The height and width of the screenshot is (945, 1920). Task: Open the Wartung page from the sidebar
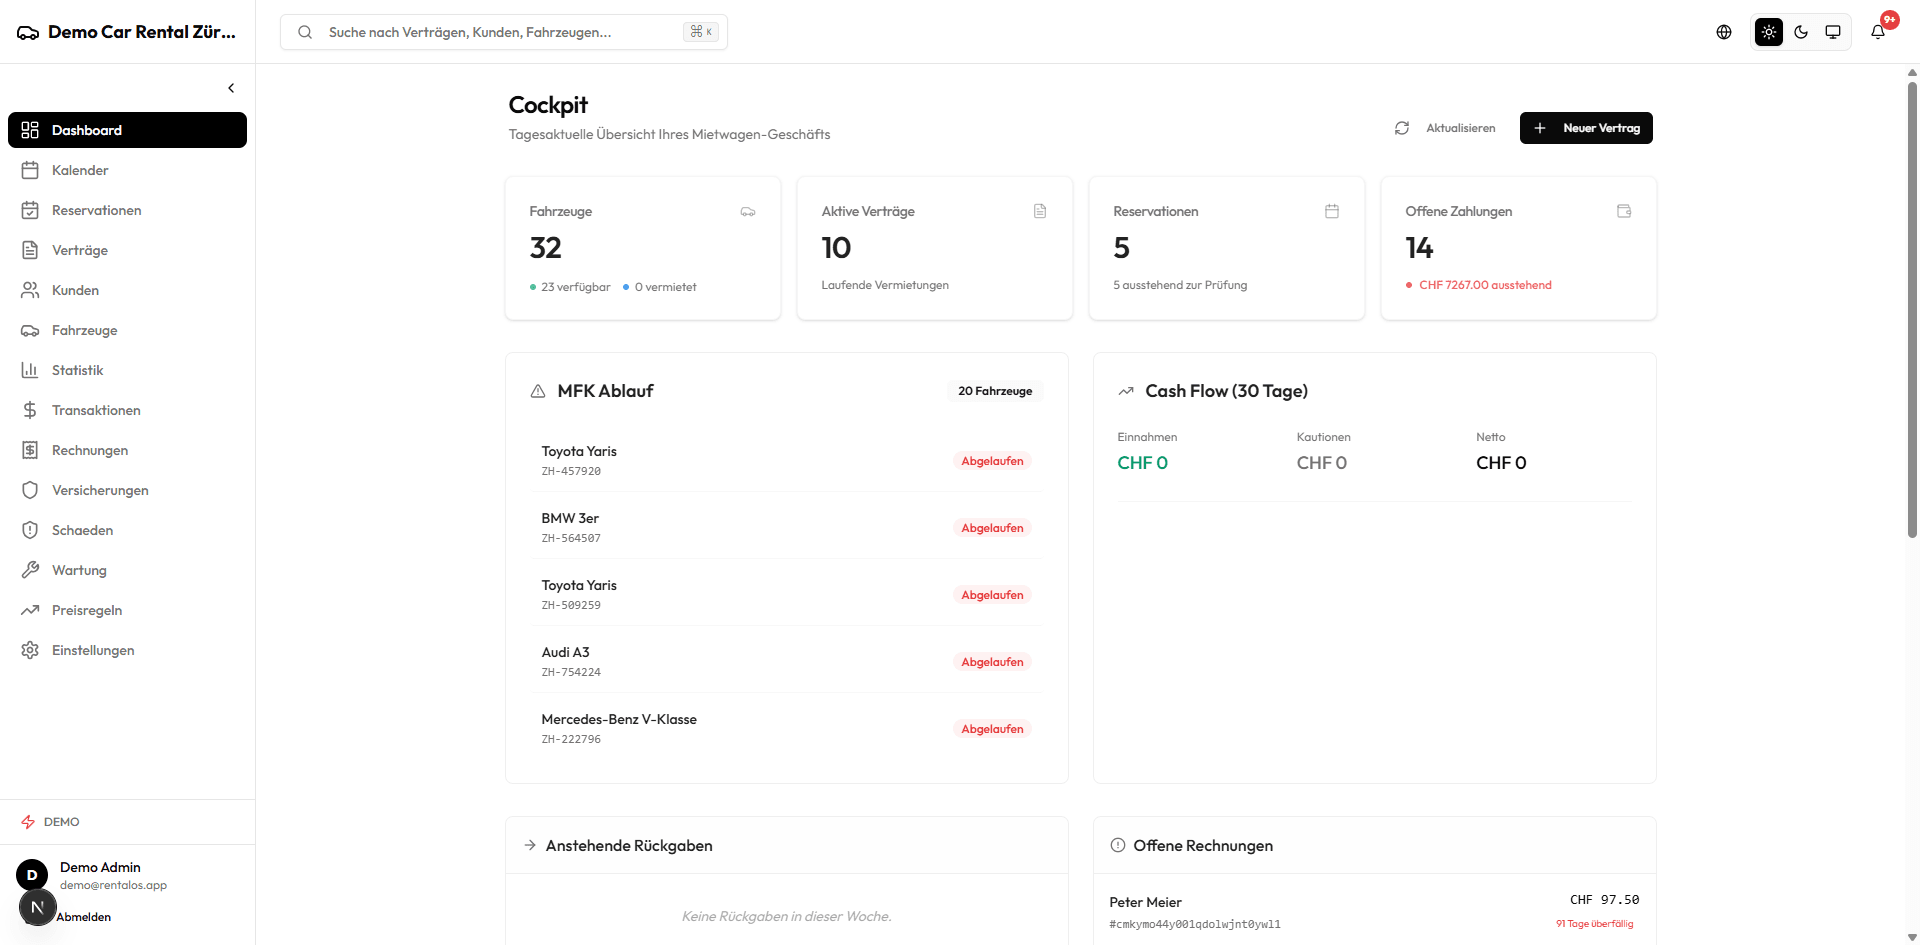click(x=79, y=570)
